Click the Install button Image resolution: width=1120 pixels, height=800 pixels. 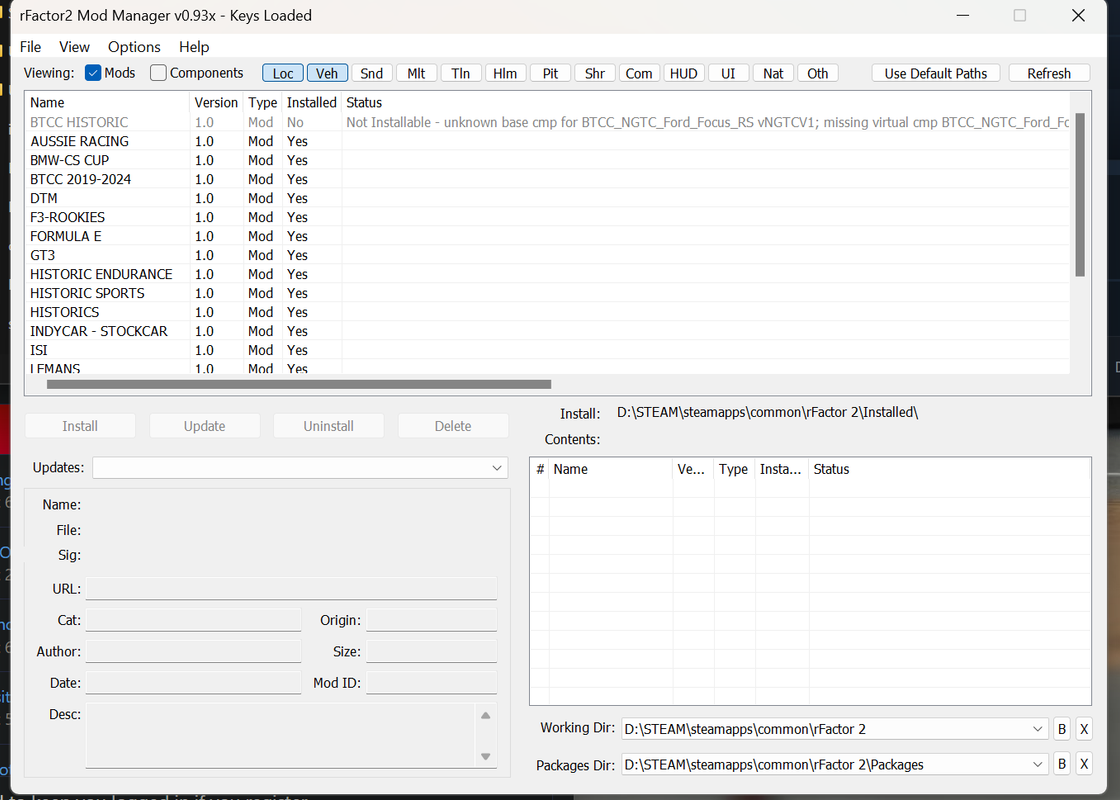coord(80,426)
